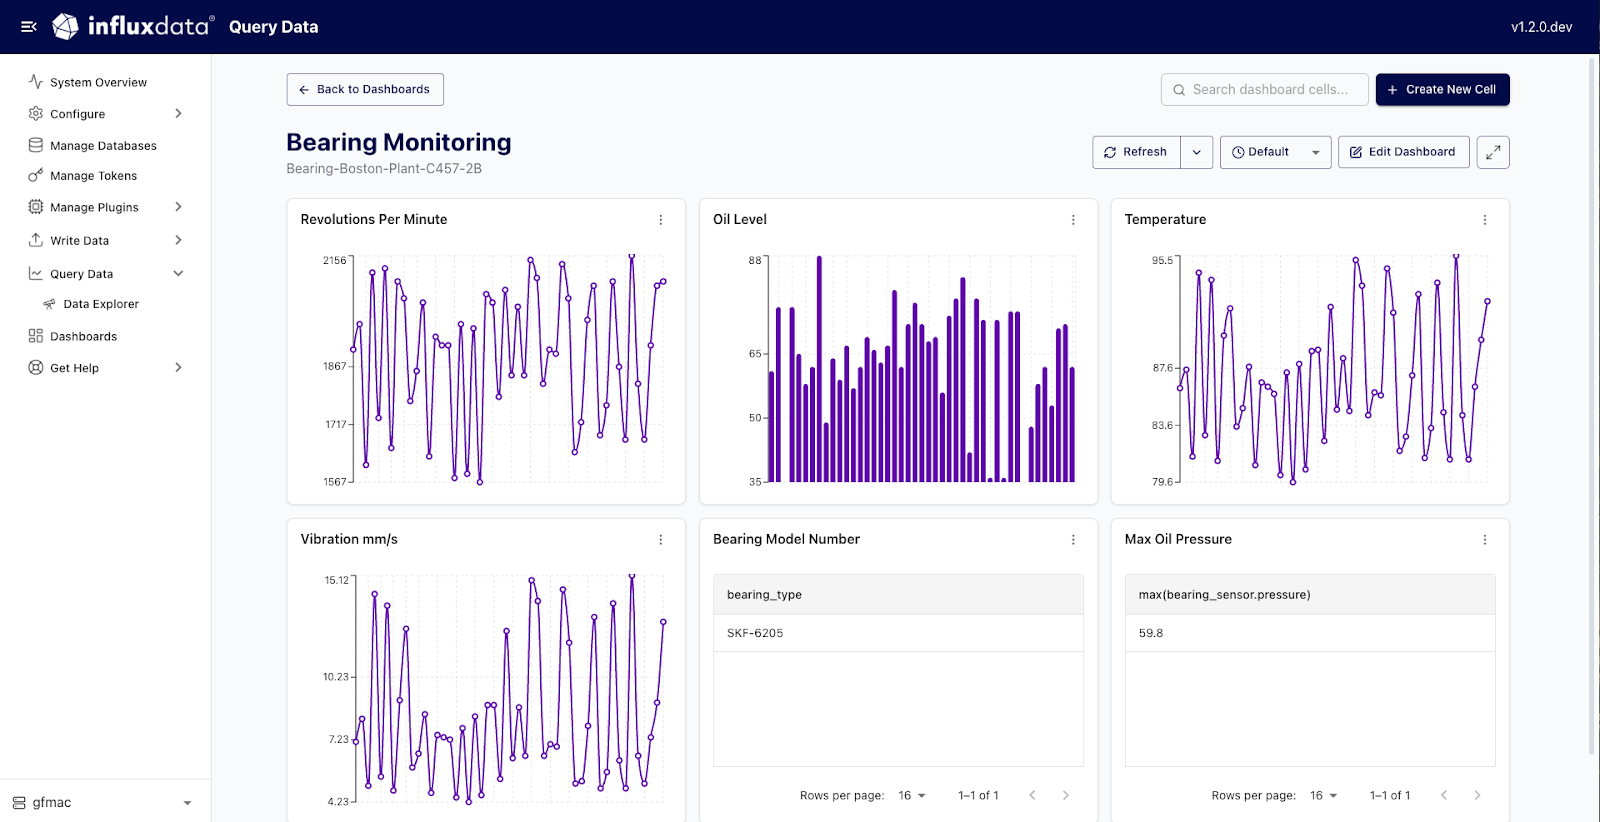Open Max Oil Pressure cell options menu
The height and width of the screenshot is (822, 1600).
[x=1484, y=540]
